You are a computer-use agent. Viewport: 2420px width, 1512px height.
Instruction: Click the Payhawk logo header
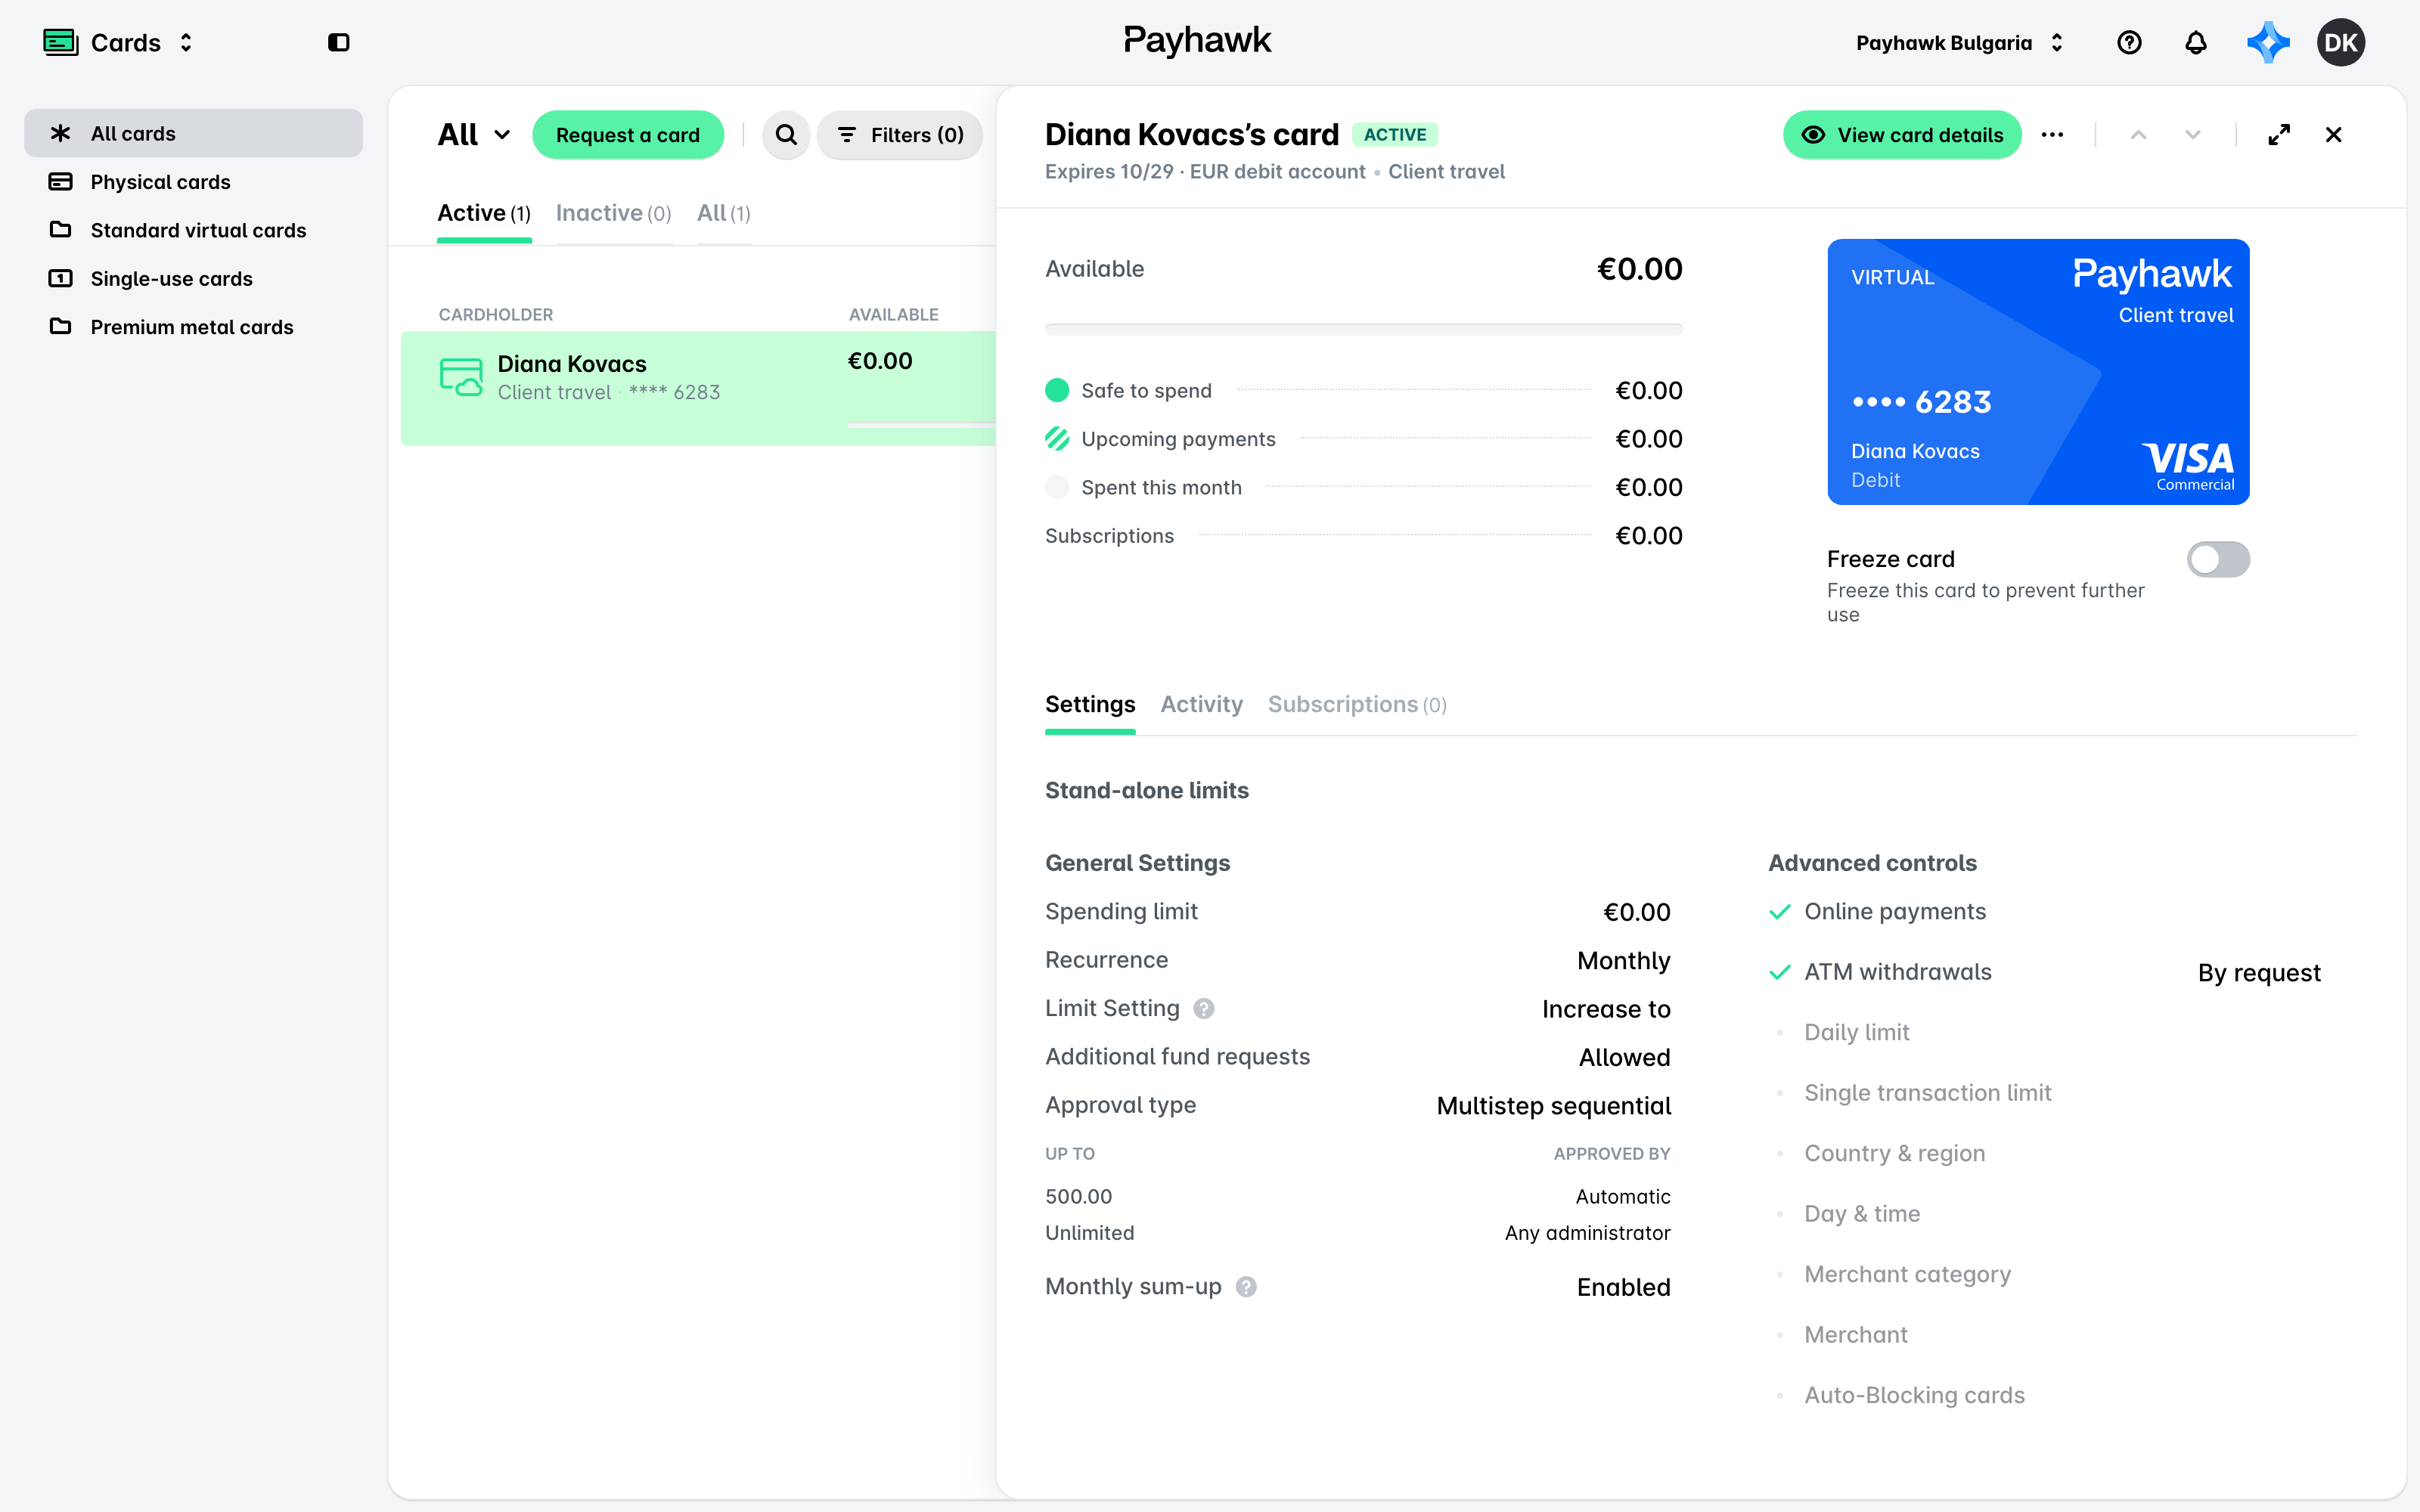1197,41
